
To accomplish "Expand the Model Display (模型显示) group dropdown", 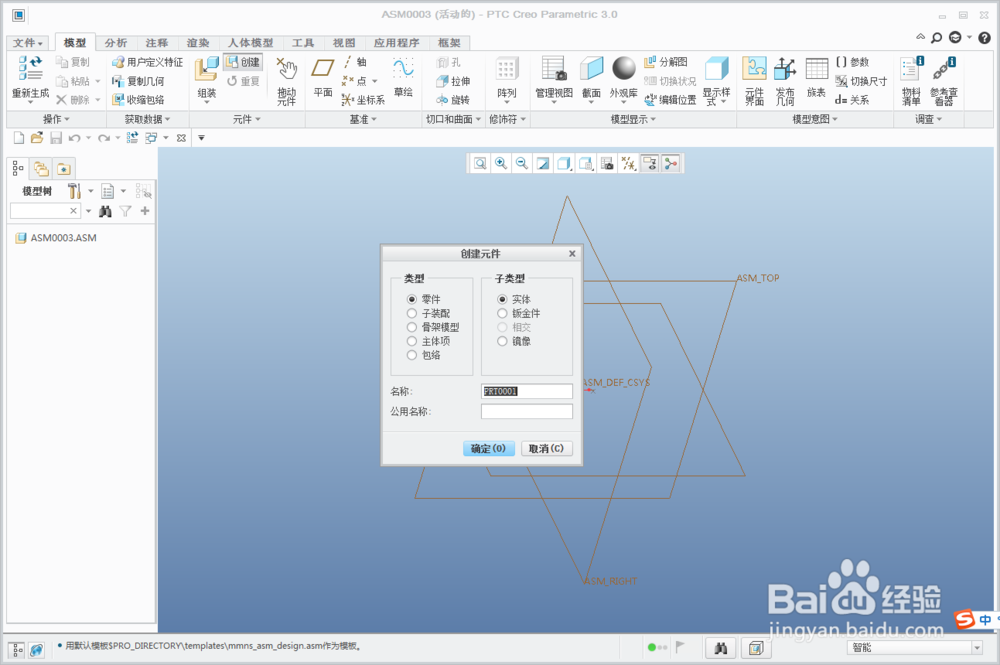I will coord(633,119).
